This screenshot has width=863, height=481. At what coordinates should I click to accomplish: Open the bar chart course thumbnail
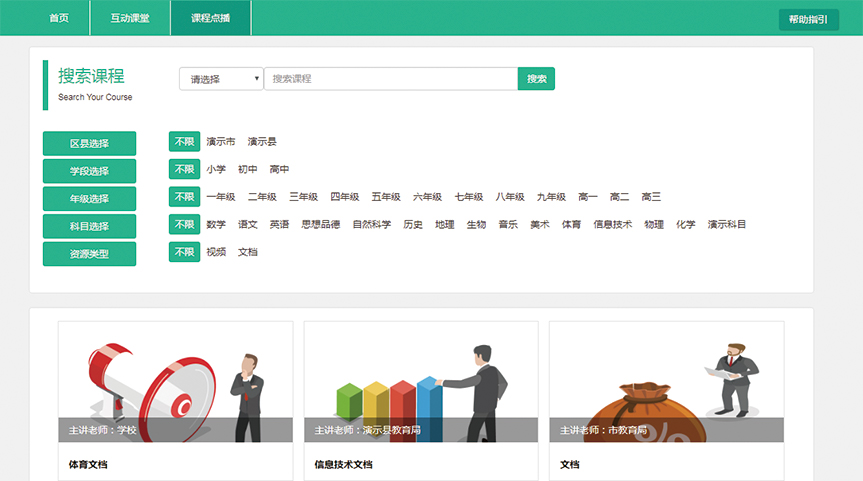(x=421, y=382)
